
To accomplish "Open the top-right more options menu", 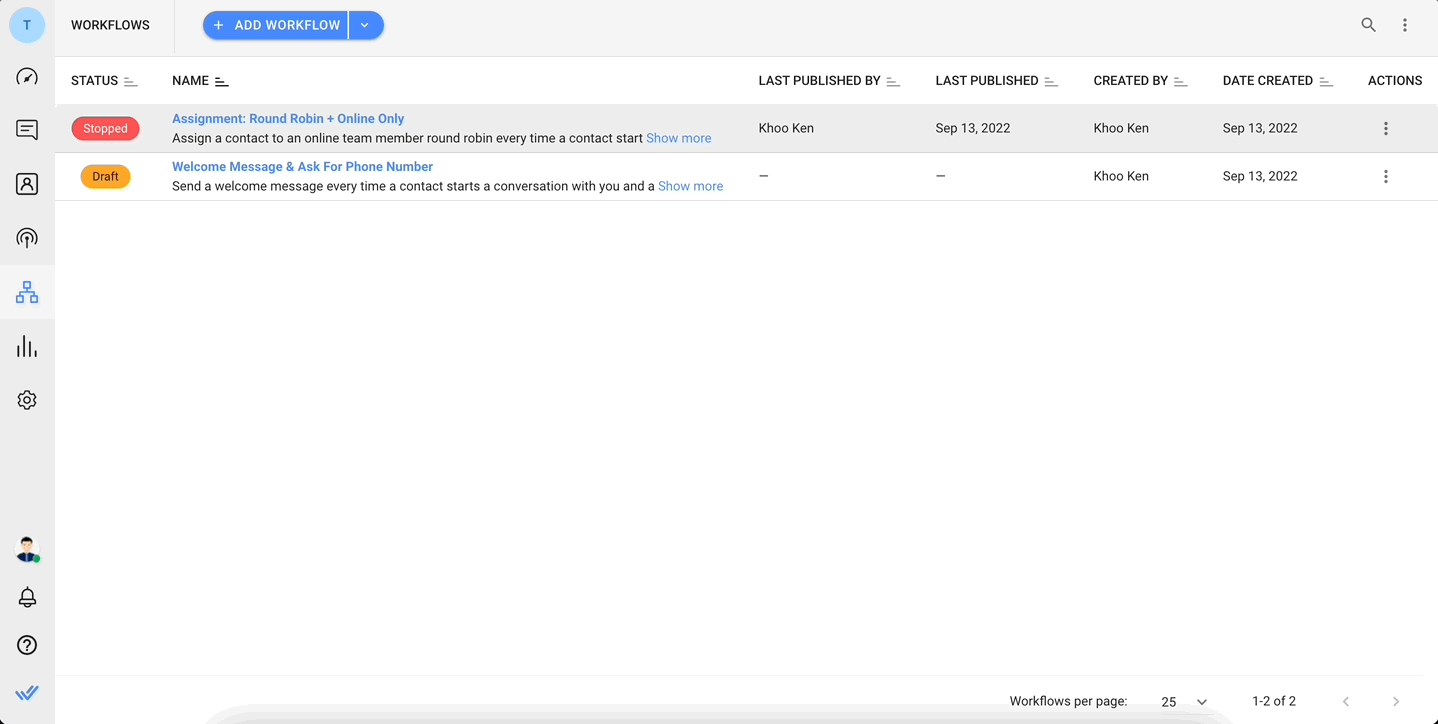I will [x=1405, y=25].
